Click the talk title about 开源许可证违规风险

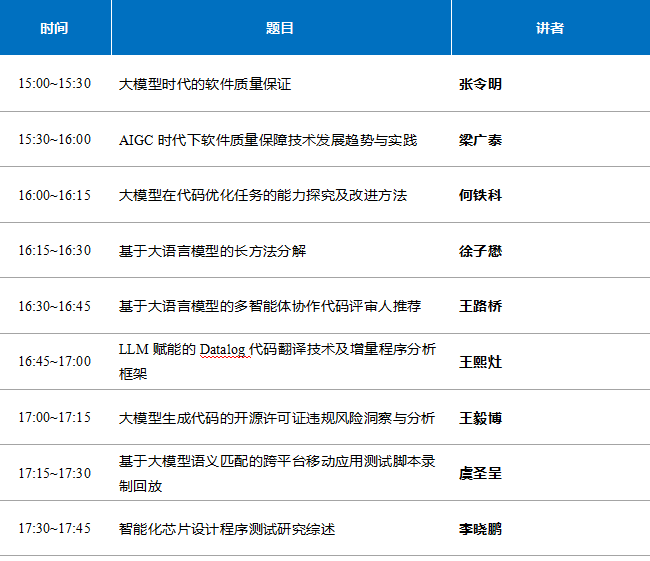point(276,417)
